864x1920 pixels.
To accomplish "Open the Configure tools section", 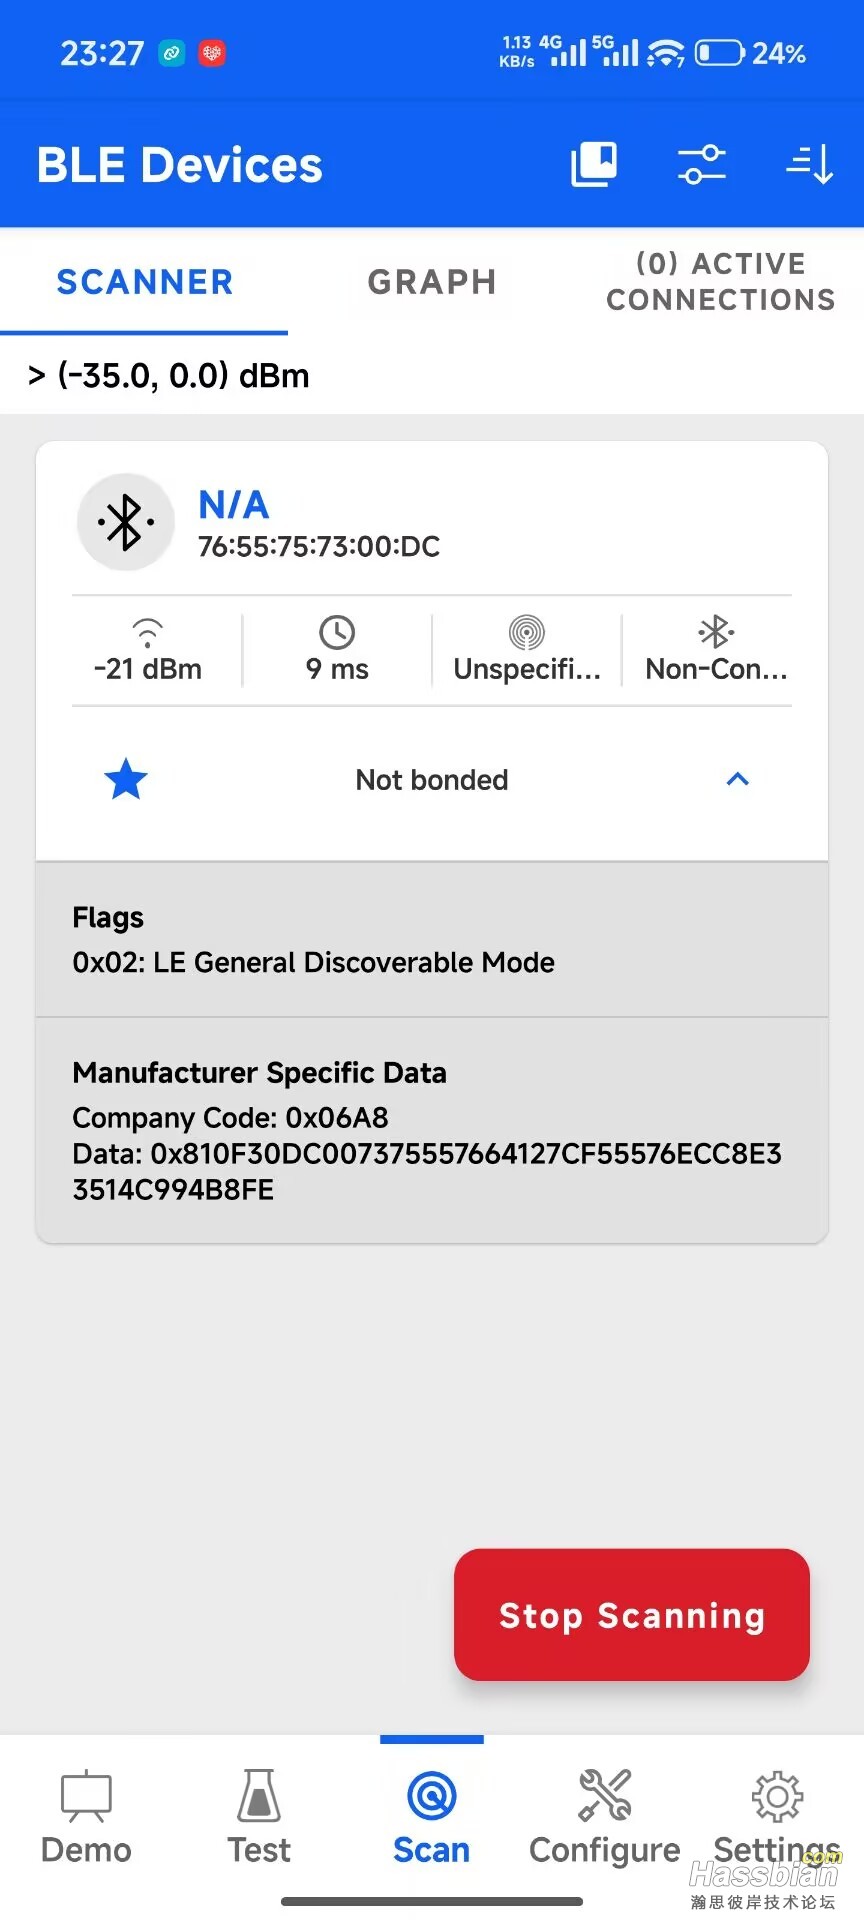I will click(604, 1817).
